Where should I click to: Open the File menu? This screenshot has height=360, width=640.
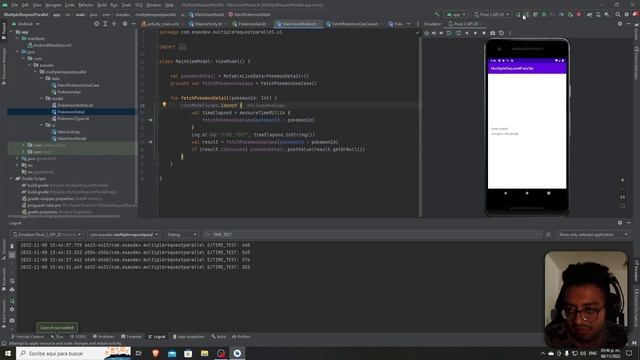pos(15,5)
